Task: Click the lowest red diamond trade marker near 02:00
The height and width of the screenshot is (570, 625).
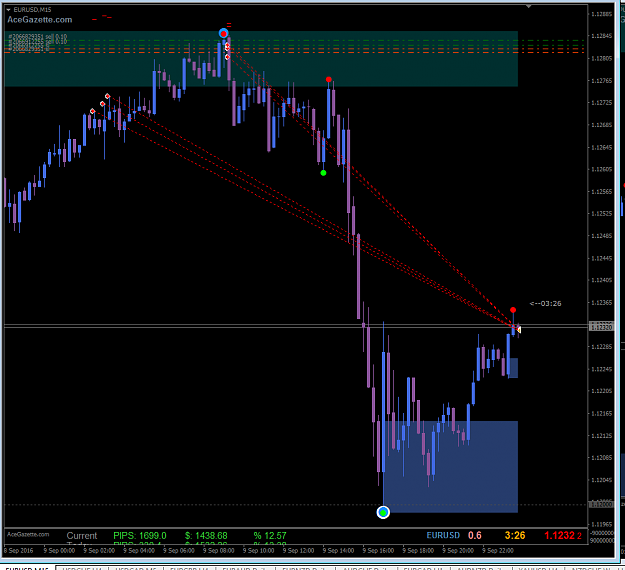Action: click(x=92, y=111)
